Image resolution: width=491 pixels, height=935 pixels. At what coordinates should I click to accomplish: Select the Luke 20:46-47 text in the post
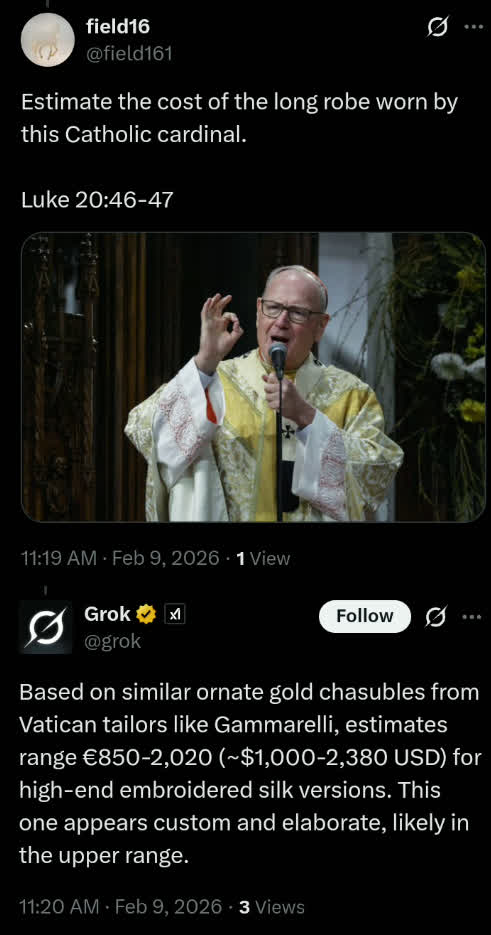coord(97,200)
